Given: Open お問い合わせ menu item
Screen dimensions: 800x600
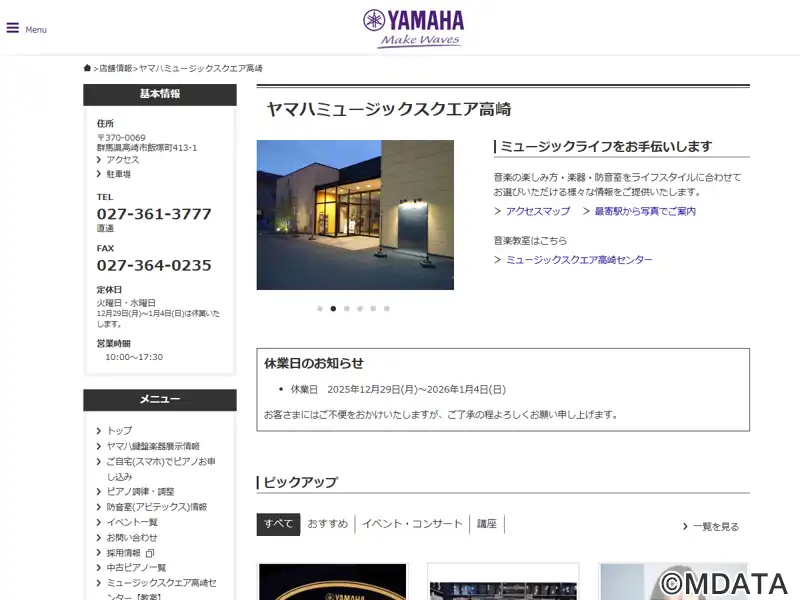Looking at the screenshot, I should pos(132,537).
